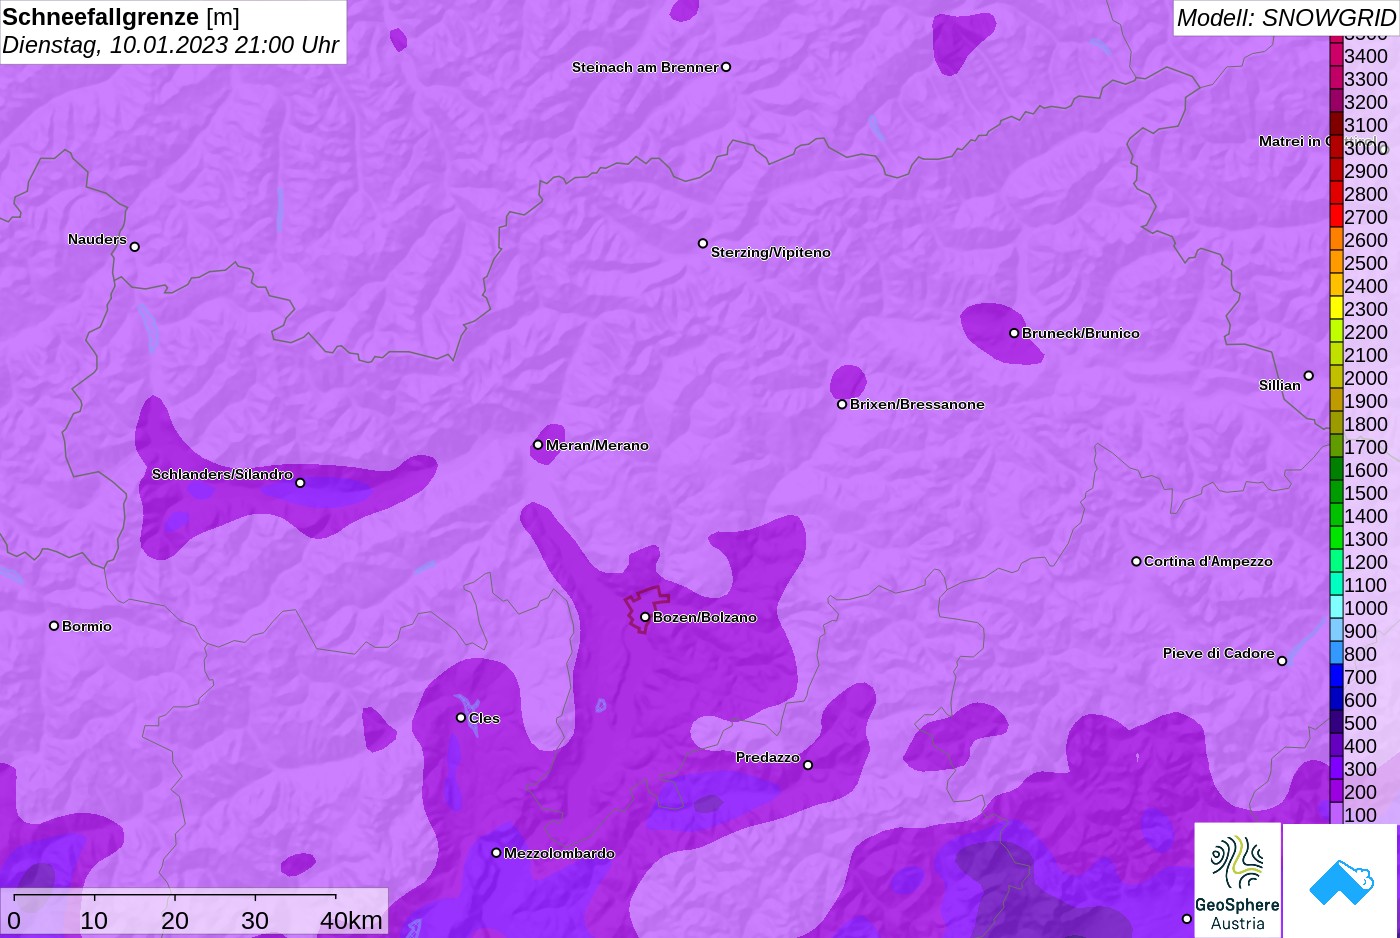The width and height of the screenshot is (1400, 938).
Task: Select the Brixen/Bressanone marker dot
Action: click(842, 404)
